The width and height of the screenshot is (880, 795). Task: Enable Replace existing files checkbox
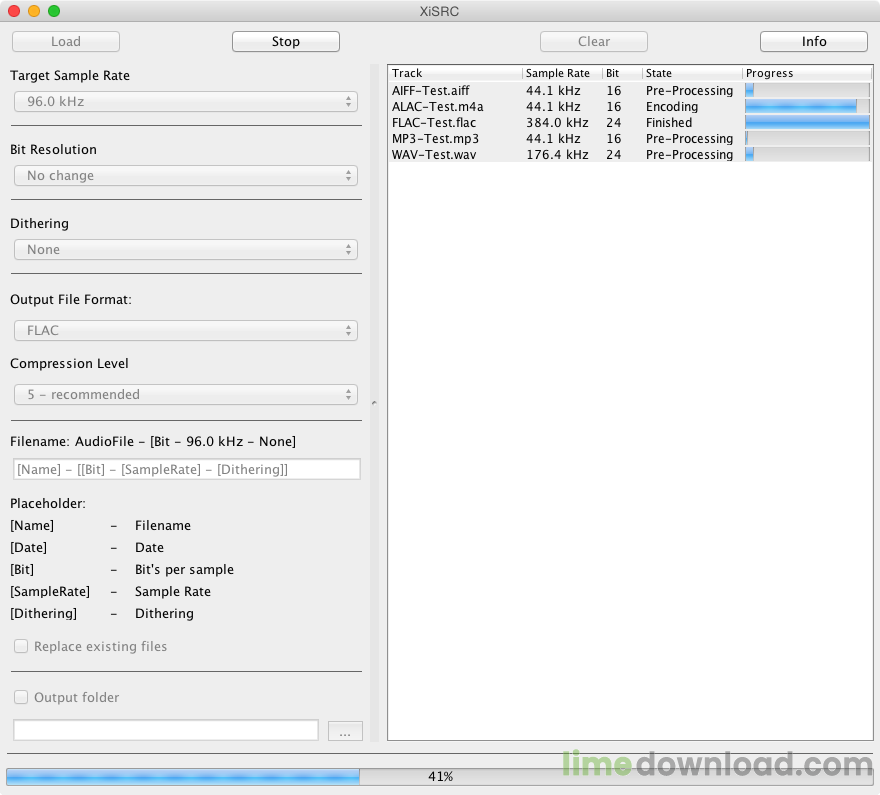[x=21, y=646]
